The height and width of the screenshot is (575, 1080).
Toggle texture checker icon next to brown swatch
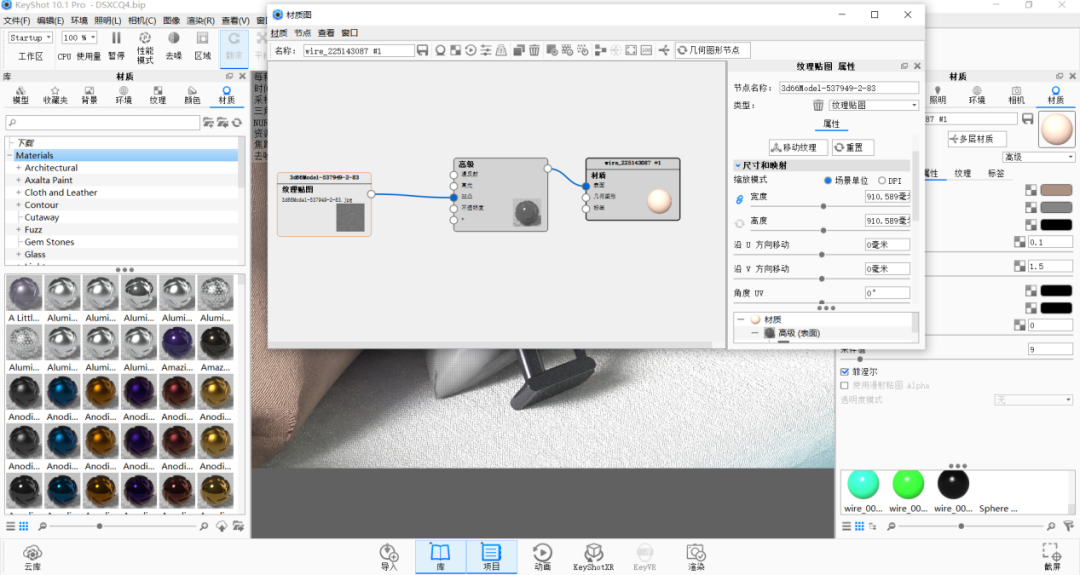1031,190
